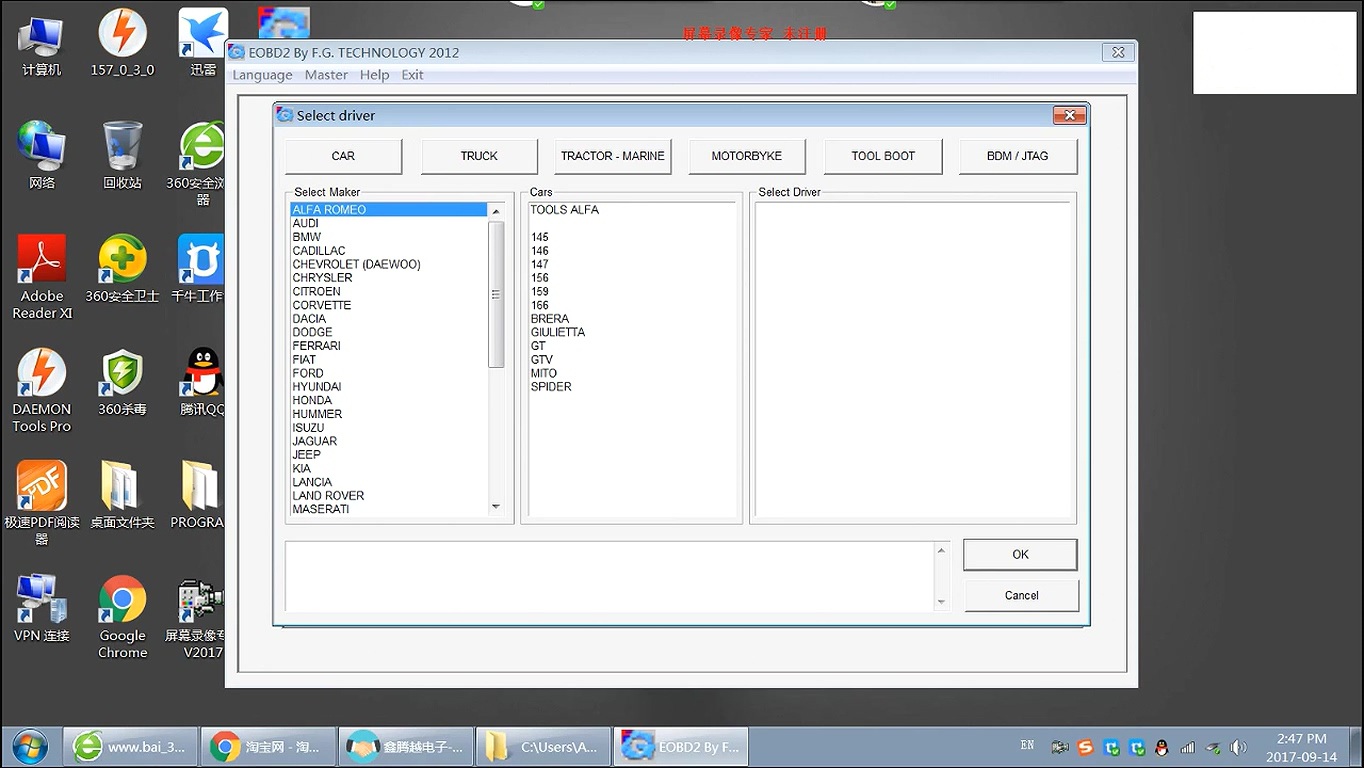This screenshot has width=1364, height=768.
Task: Open the 屏幕录像专家 V2017 desktop icon
Action: (x=196, y=617)
